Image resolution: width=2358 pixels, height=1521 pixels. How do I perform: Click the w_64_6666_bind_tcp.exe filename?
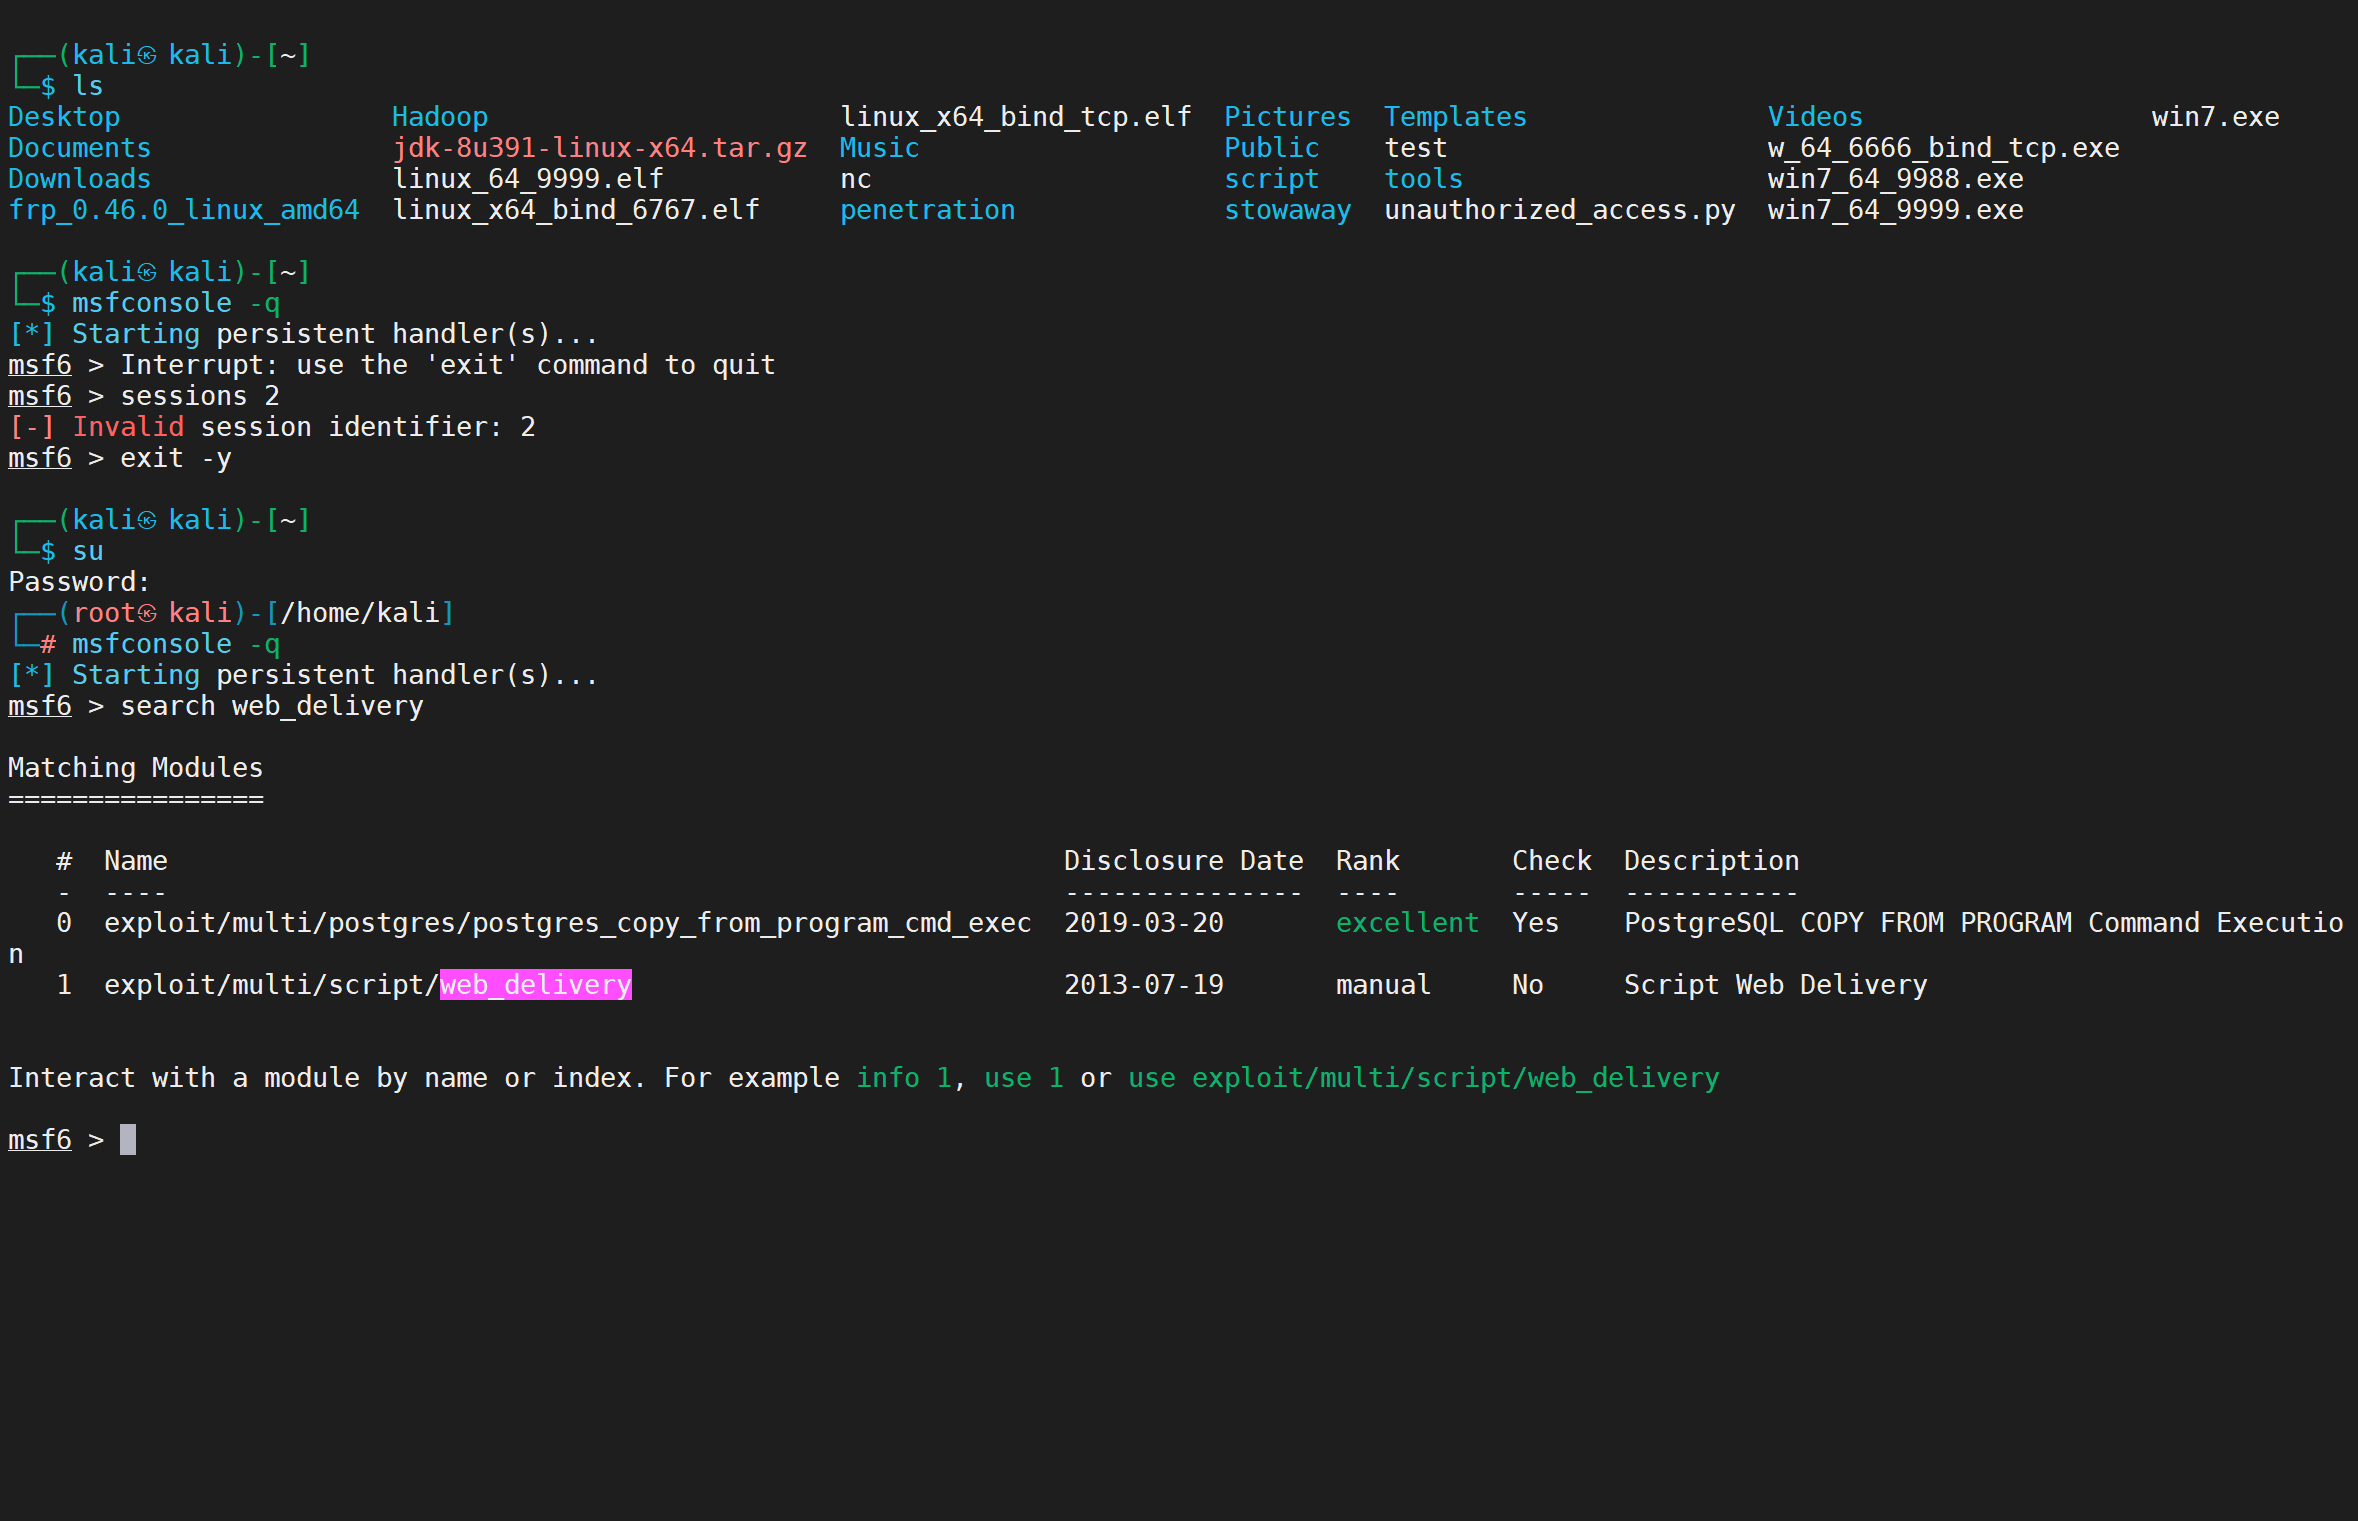[x=1942, y=148]
